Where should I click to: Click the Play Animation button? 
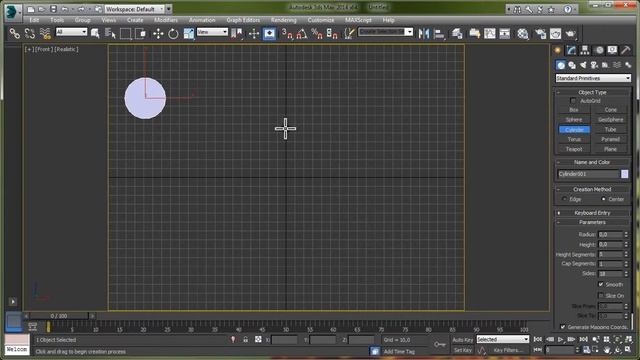(561, 339)
